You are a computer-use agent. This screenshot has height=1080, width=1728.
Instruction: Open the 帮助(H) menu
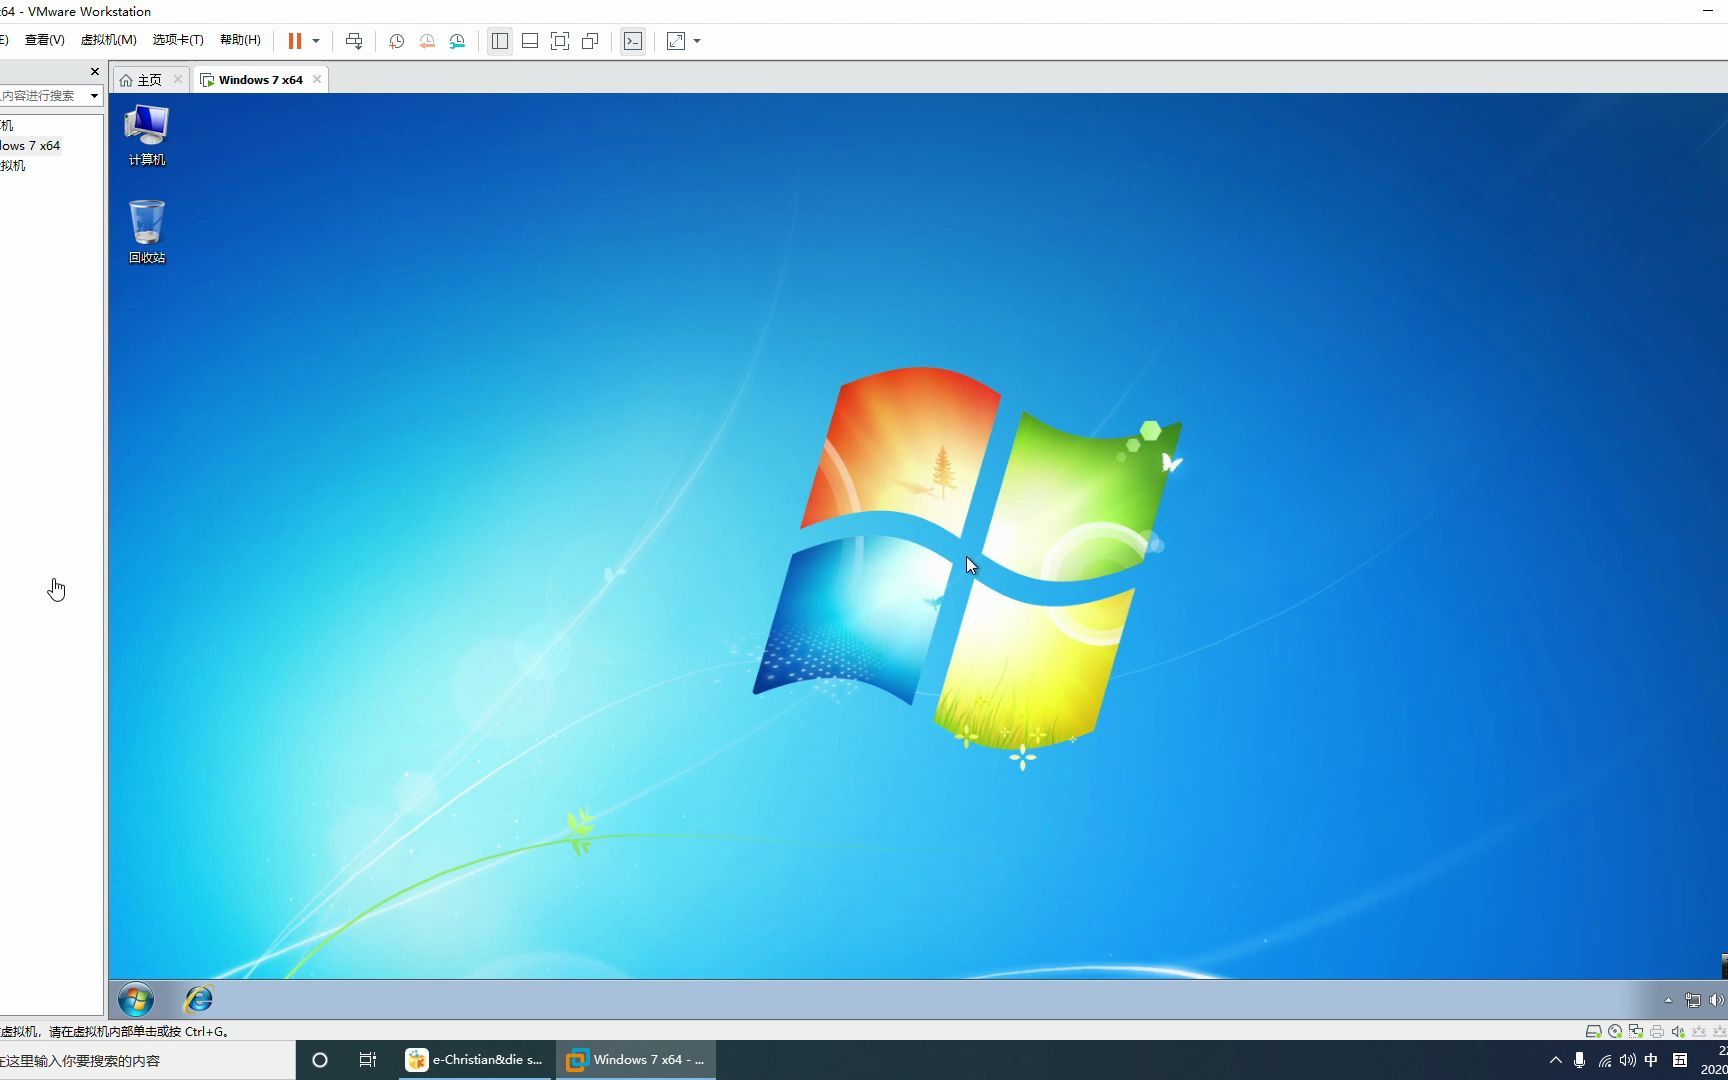point(240,40)
